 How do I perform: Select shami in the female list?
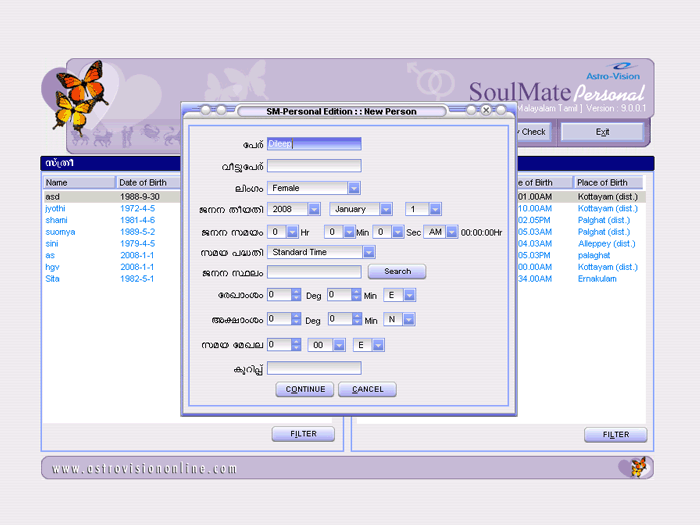(x=56, y=220)
